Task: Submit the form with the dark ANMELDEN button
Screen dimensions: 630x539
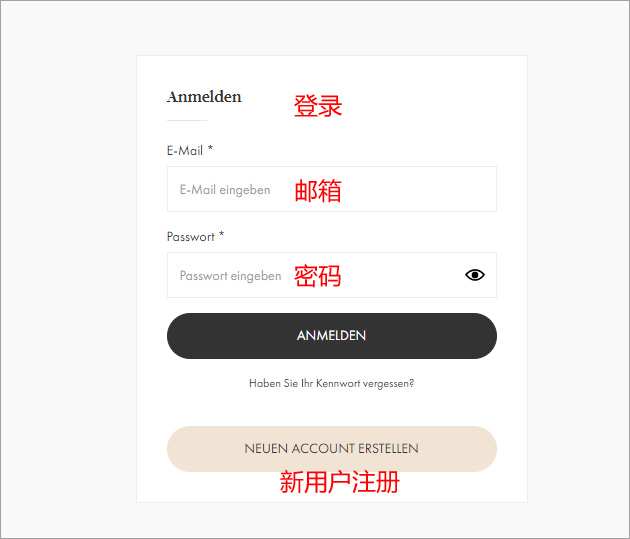Action: pos(332,336)
